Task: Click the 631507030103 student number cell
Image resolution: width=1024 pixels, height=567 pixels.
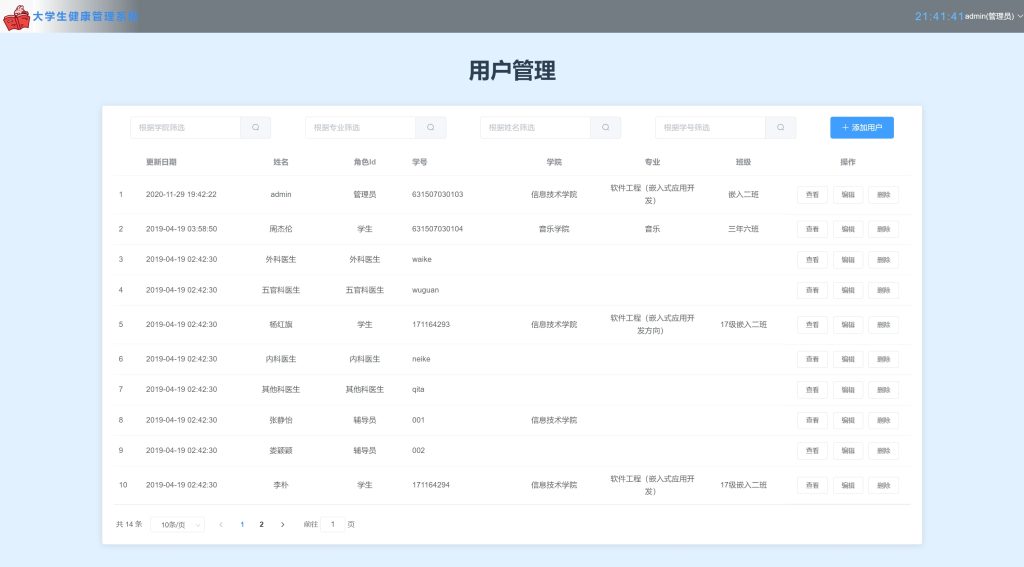Action: point(438,195)
